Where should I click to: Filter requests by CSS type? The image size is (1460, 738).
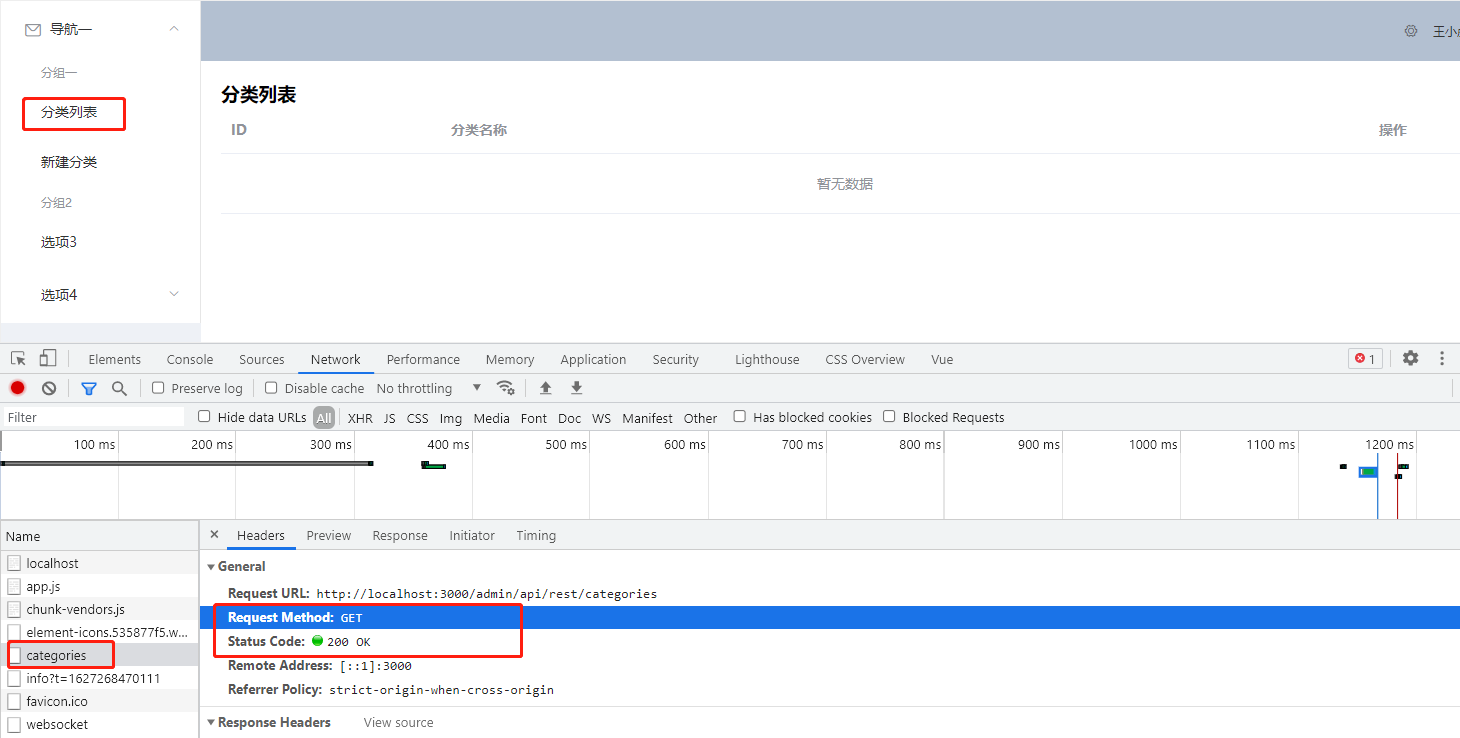tap(418, 418)
